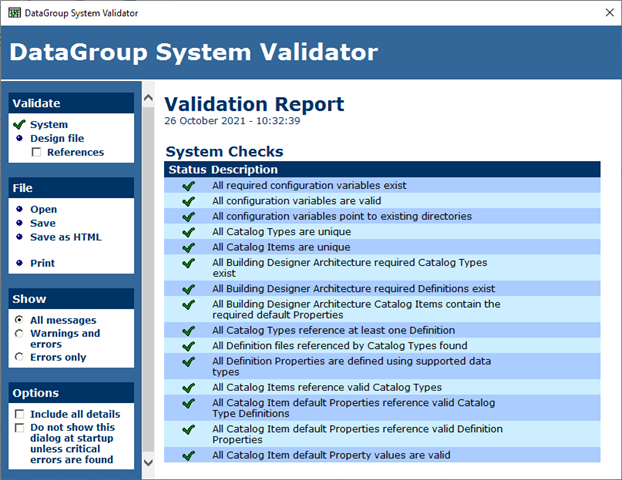Validate the Design file

point(57,138)
